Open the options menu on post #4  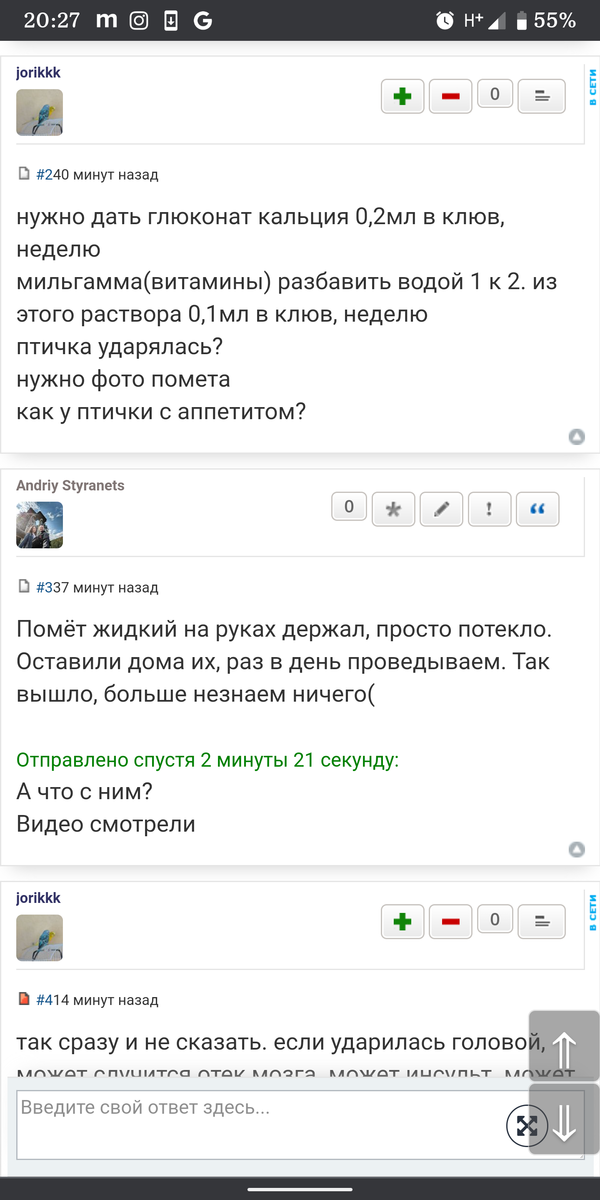[542, 921]
